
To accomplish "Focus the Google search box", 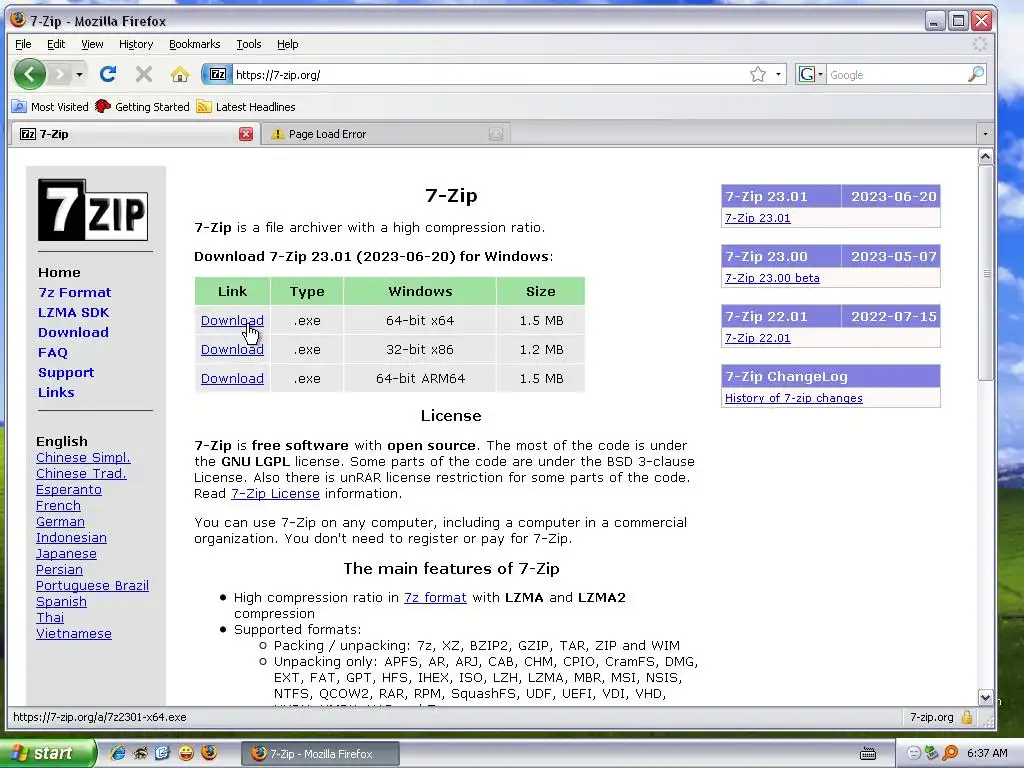I will 896,74.
